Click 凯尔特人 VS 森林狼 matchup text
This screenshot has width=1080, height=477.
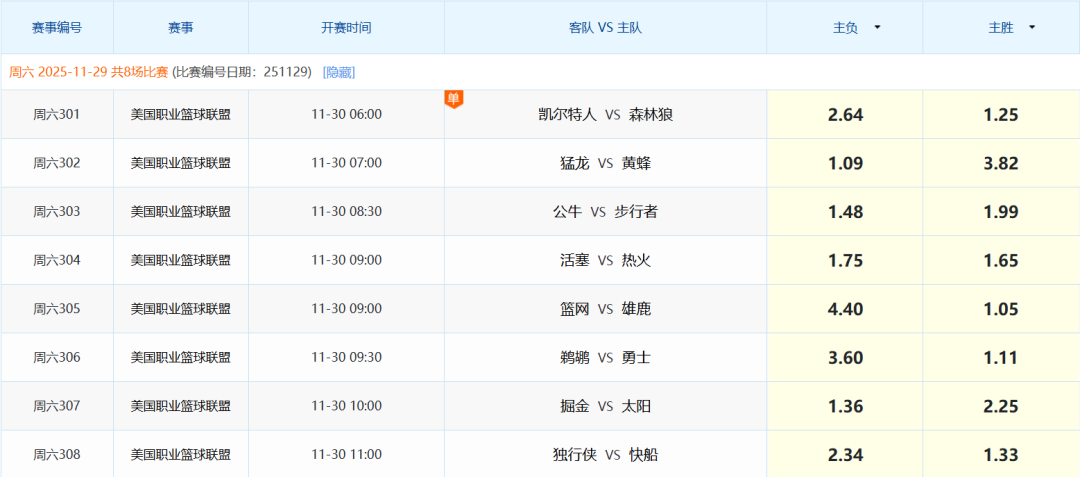tap(605, 115)
